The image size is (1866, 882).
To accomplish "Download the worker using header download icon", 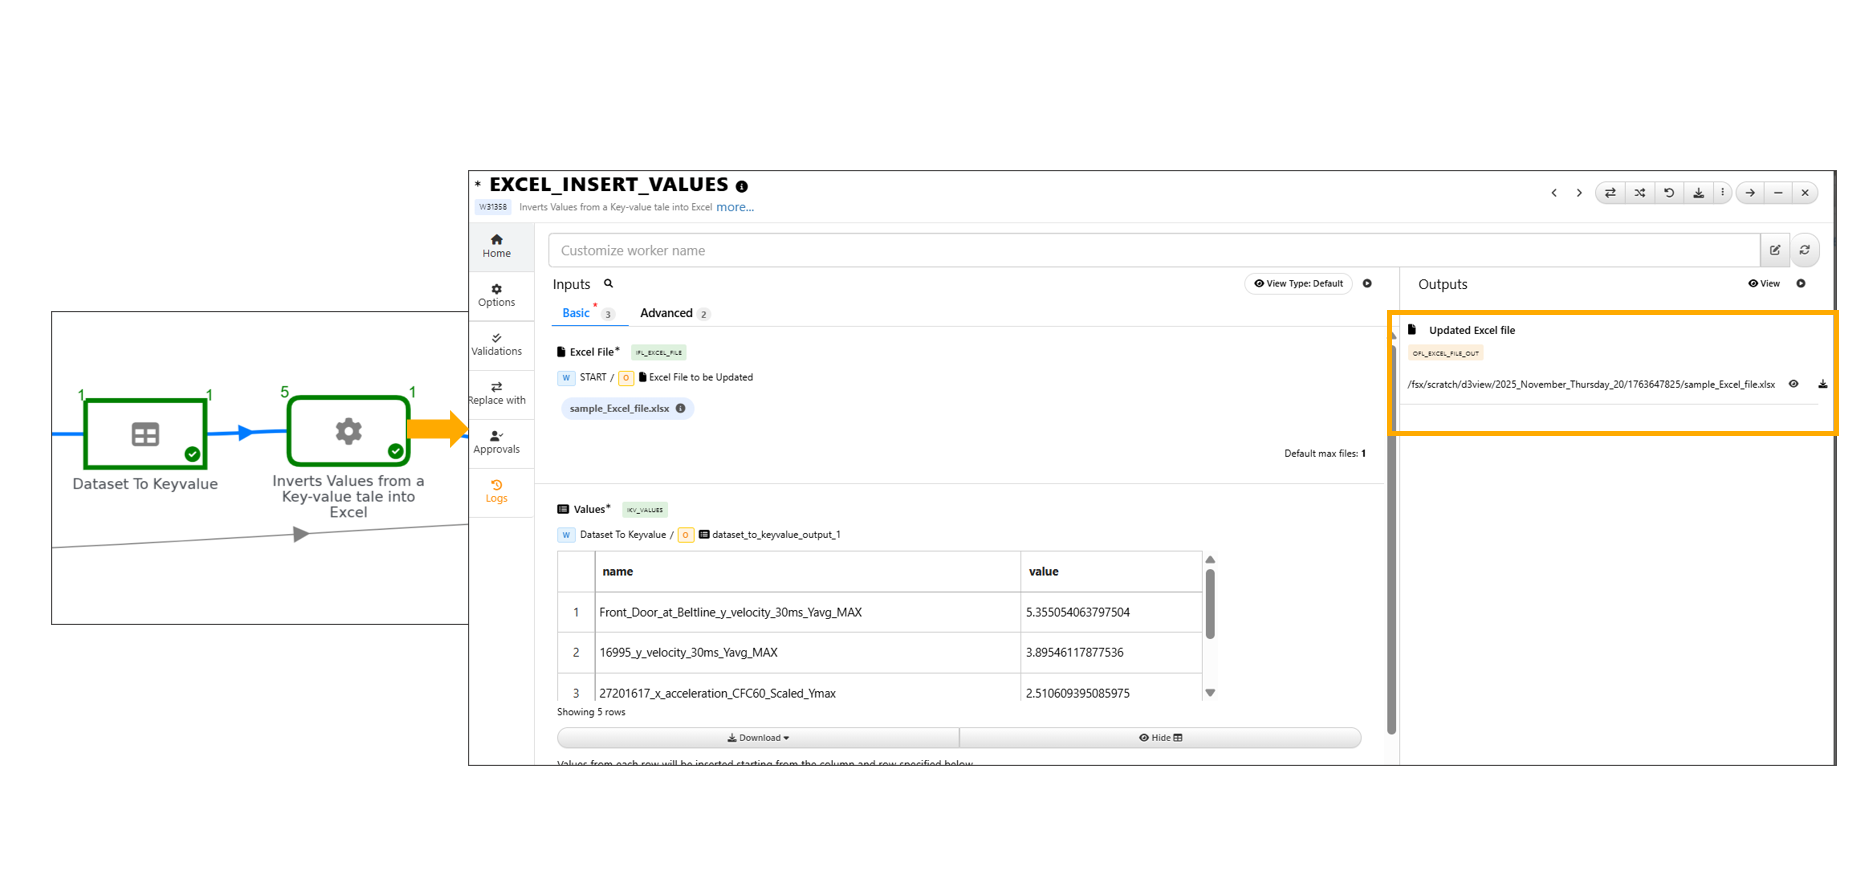I will [1698, 193].
